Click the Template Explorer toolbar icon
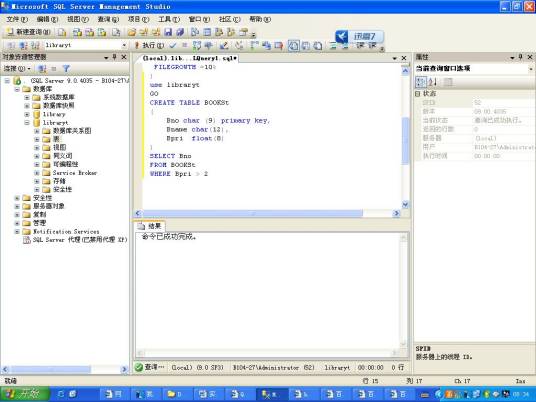This screenshot has height=402, width=536. [231, 32]
